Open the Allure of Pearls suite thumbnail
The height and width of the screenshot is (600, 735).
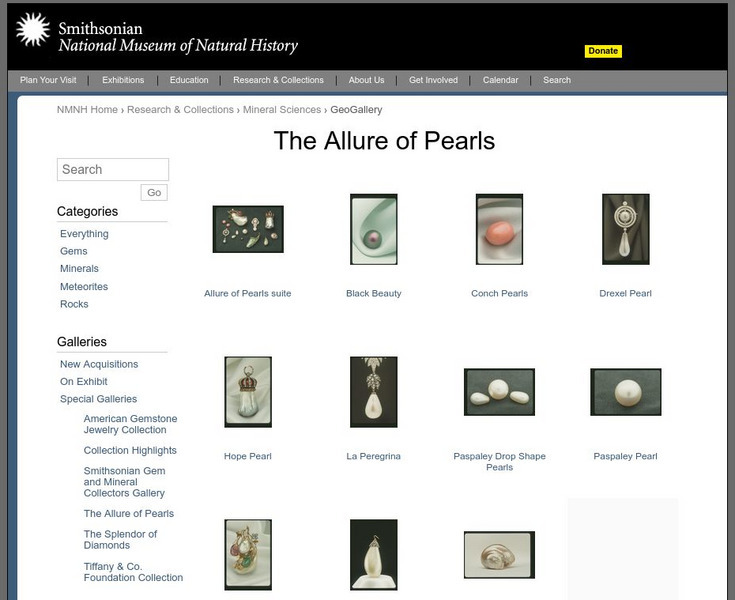coord(248,229)
